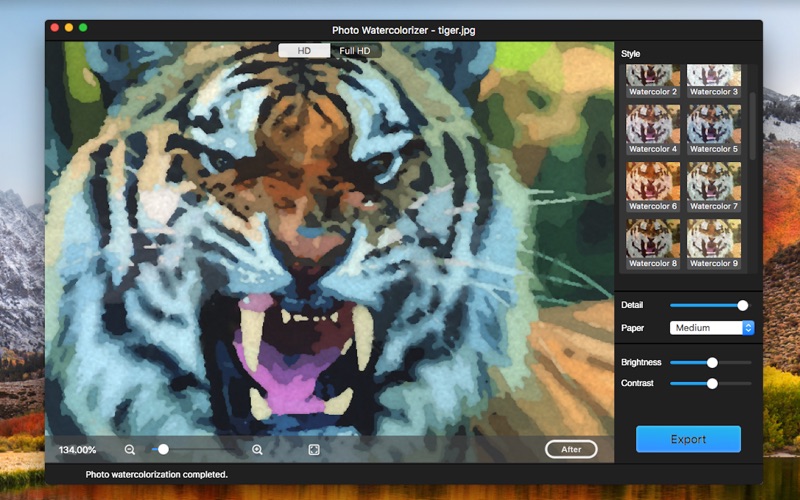Select the Watercolor 2 style thumbnail
The height and width of the screenshot is (500, 800).
tap(653, 78)
